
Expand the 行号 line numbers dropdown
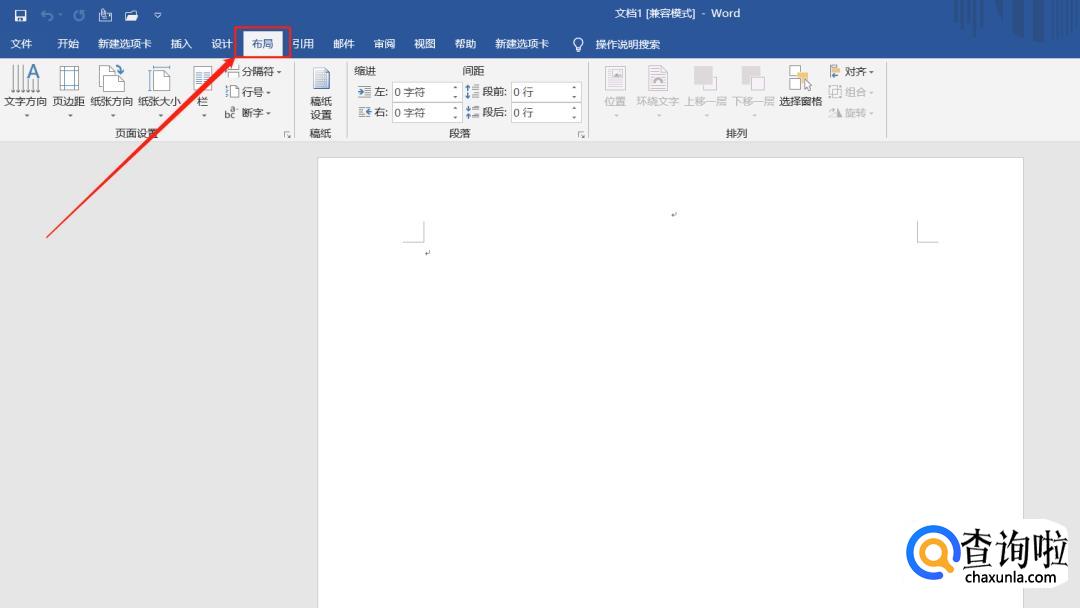(249, 92)
